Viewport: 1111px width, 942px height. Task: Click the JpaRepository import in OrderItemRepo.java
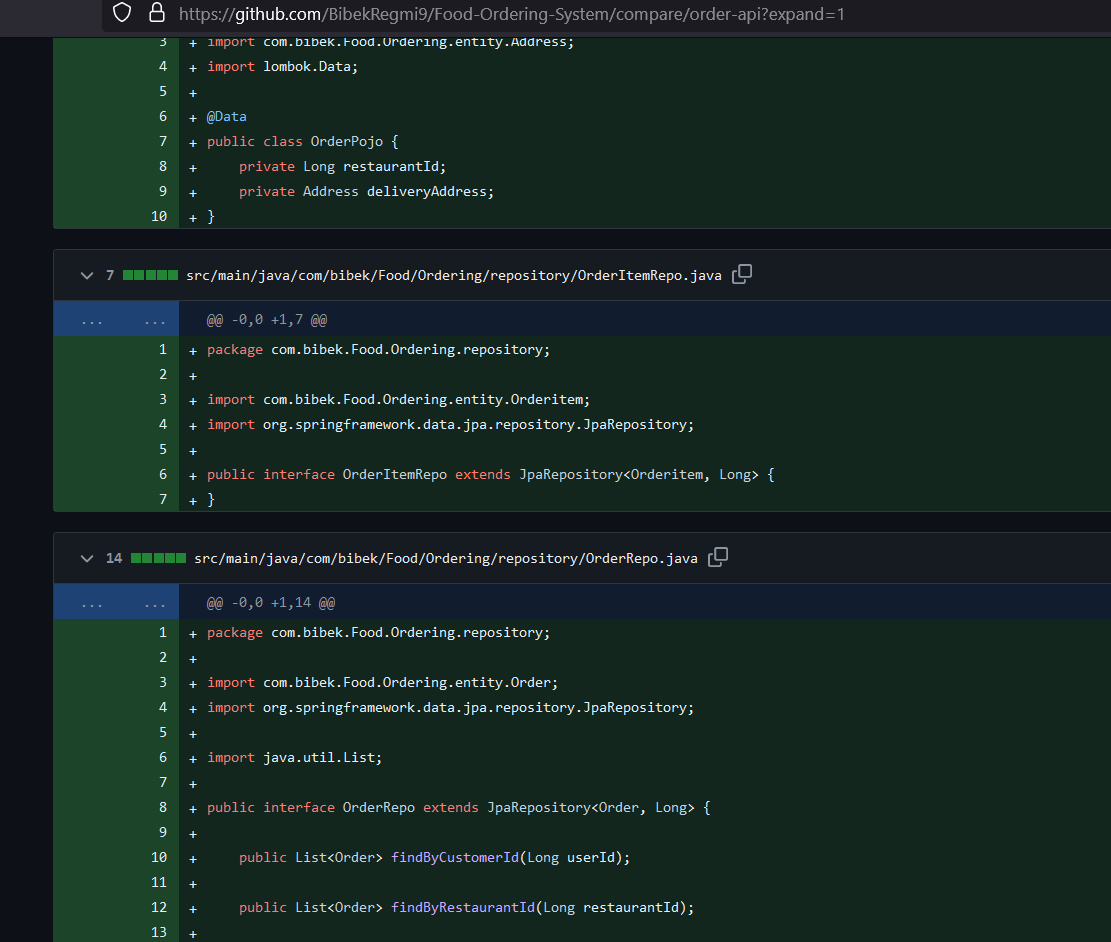point(451,425)
